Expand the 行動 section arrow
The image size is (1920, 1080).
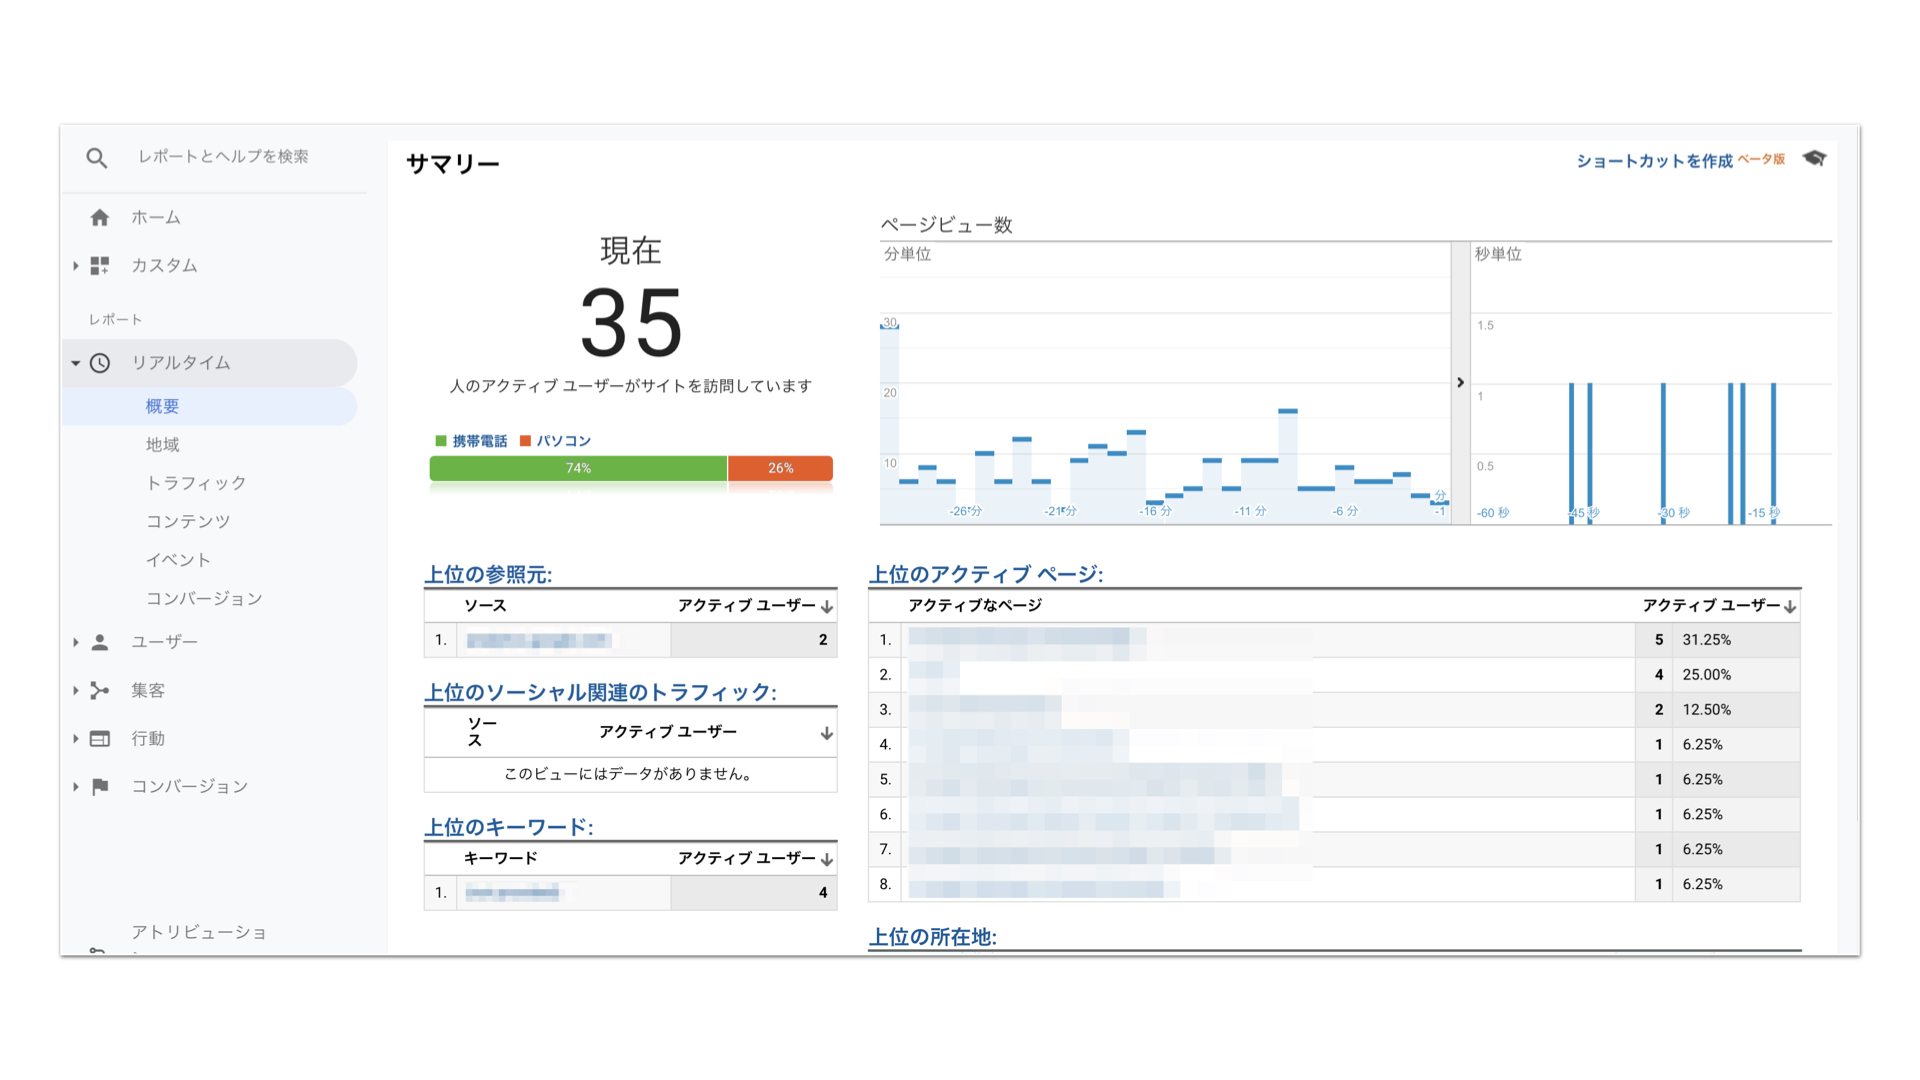76,738
